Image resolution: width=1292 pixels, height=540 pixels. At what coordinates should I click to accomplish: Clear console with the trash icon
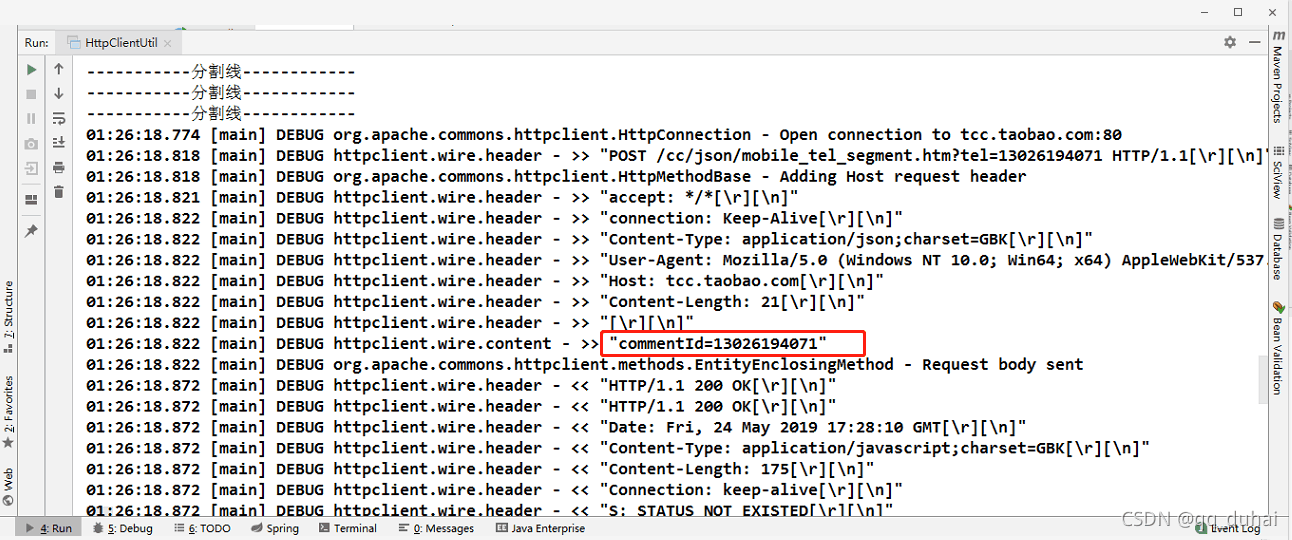coord(59,192)
